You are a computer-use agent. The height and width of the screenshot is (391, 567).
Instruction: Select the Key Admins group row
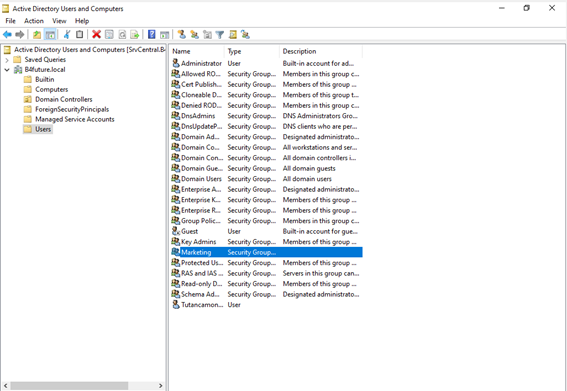tap(267, 242)
